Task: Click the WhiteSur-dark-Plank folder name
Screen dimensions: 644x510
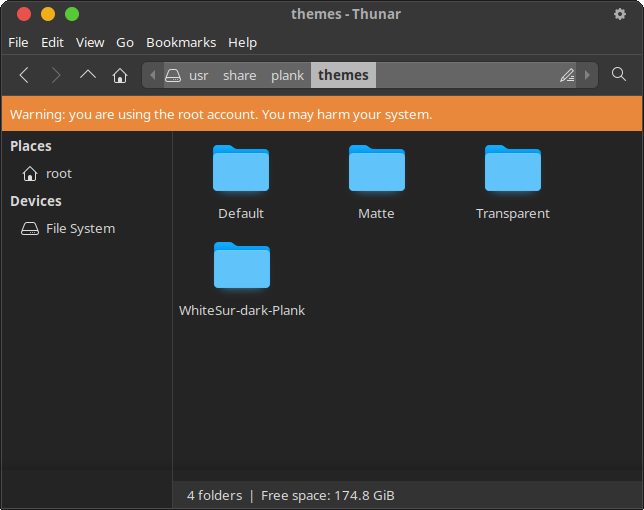Action: coord(242,310)
